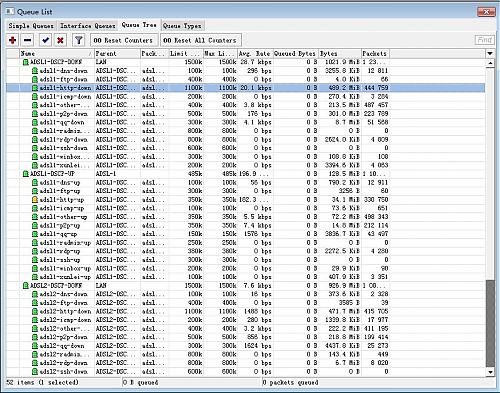
Task: Click the red X Disable button
Action: point(60,40)
